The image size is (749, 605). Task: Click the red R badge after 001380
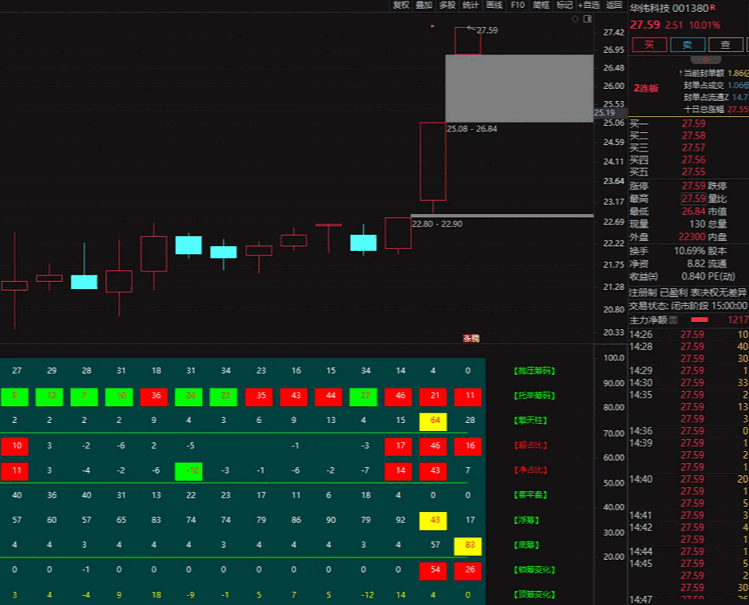click(713, 7)
